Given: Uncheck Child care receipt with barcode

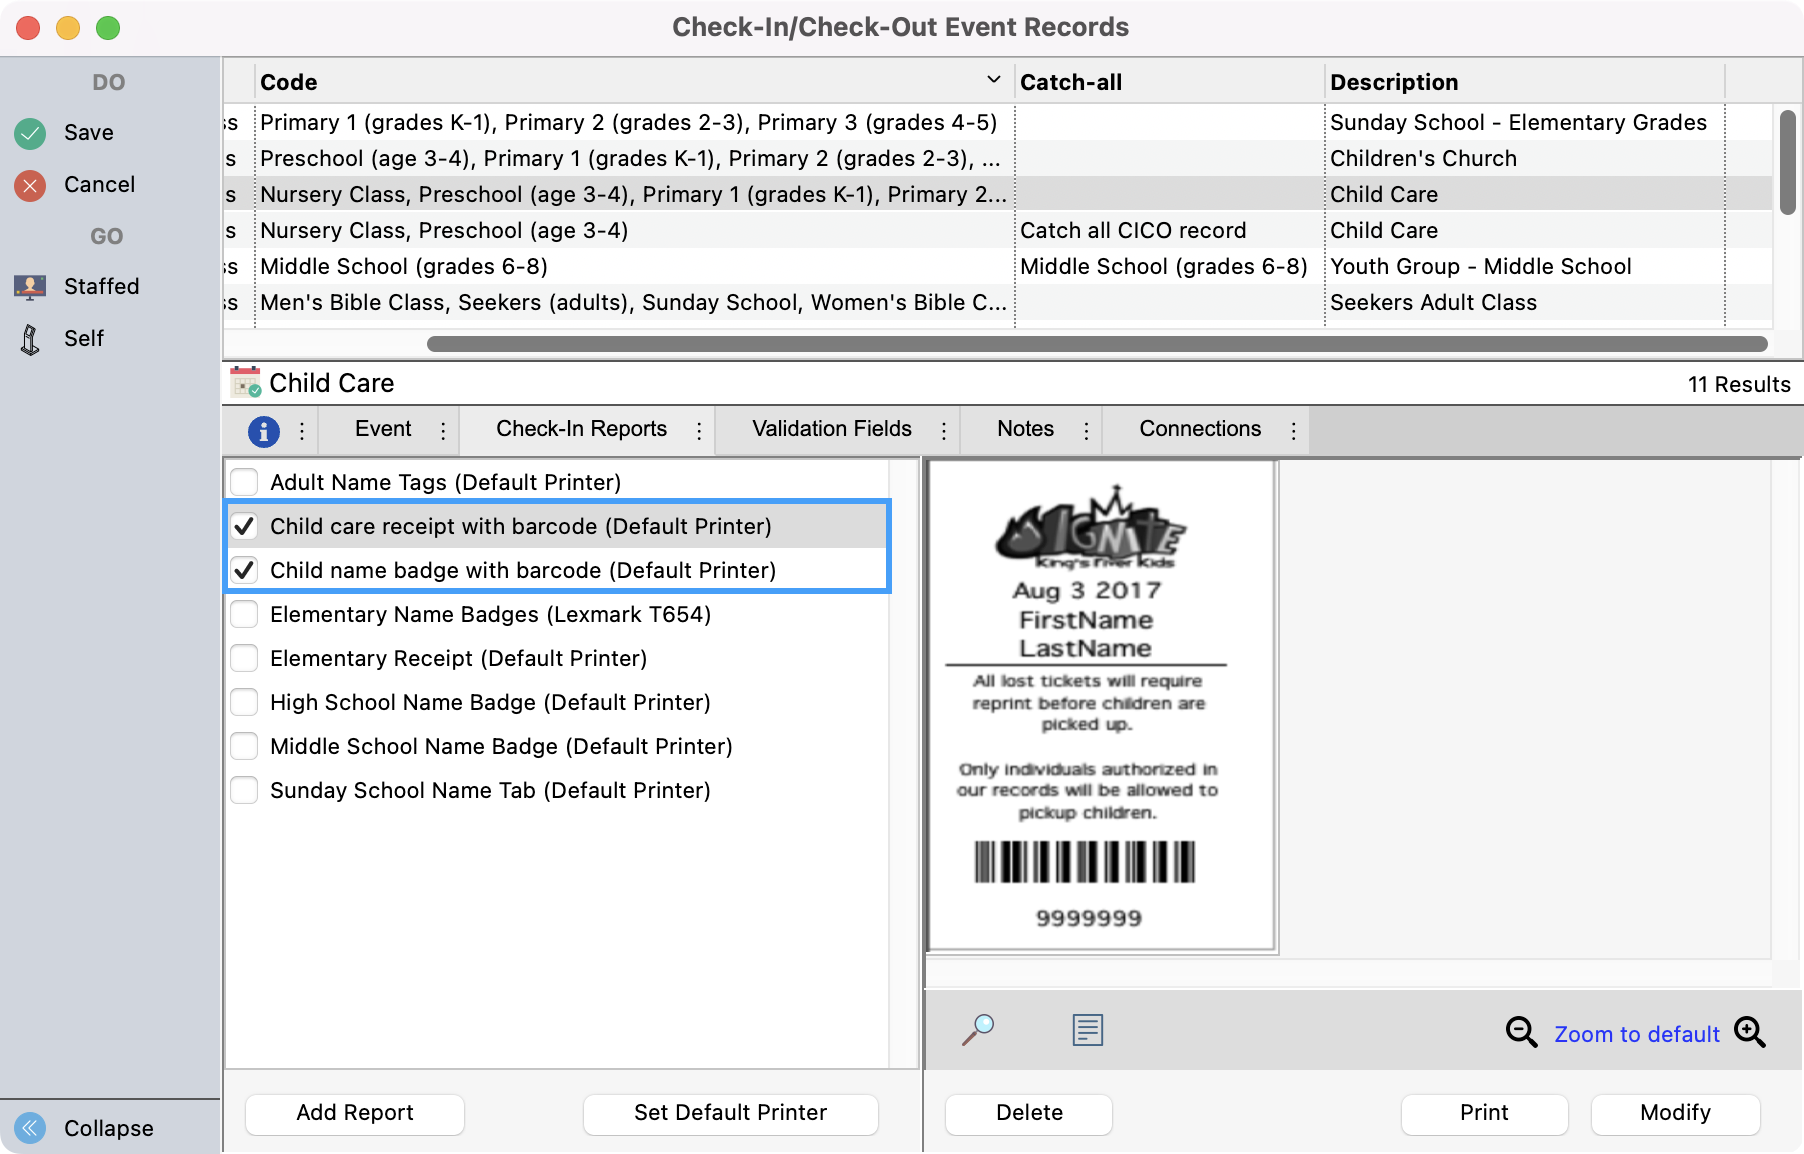Looking at the screenshot, I should [243, 525].
